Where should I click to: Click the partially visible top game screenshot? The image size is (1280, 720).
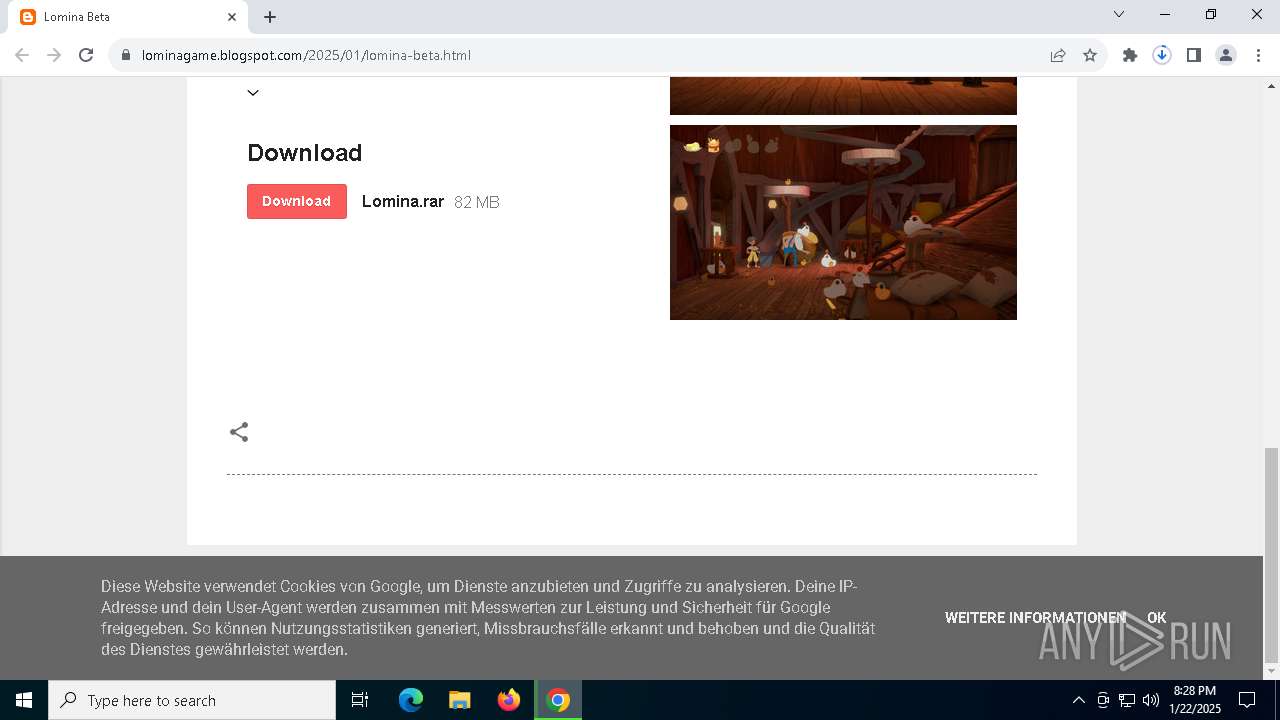[x=843, y=96]
